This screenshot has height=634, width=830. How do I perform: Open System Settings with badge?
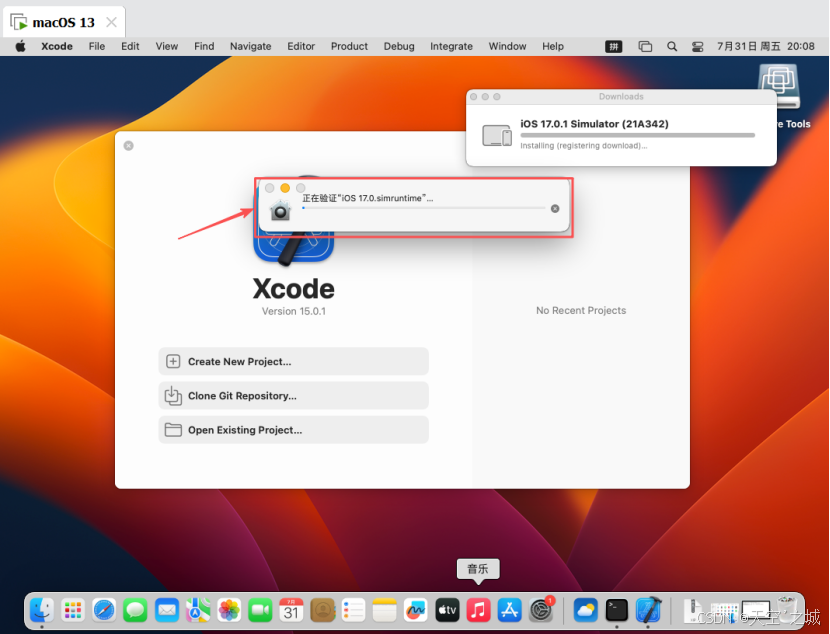pyautogui.click(x=541, y=610)
